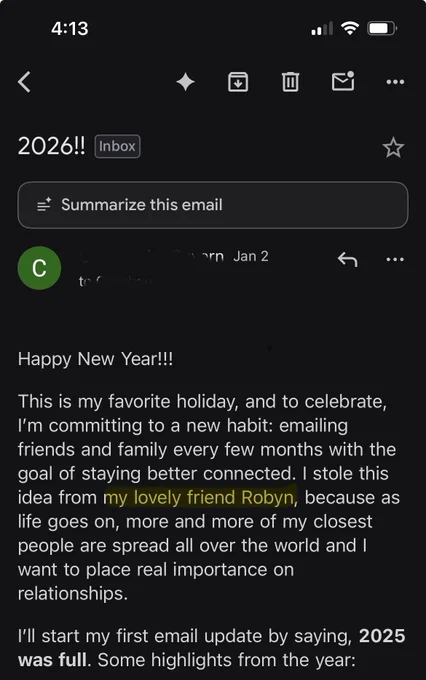Star the 2026!! email

tap(393, 147)
